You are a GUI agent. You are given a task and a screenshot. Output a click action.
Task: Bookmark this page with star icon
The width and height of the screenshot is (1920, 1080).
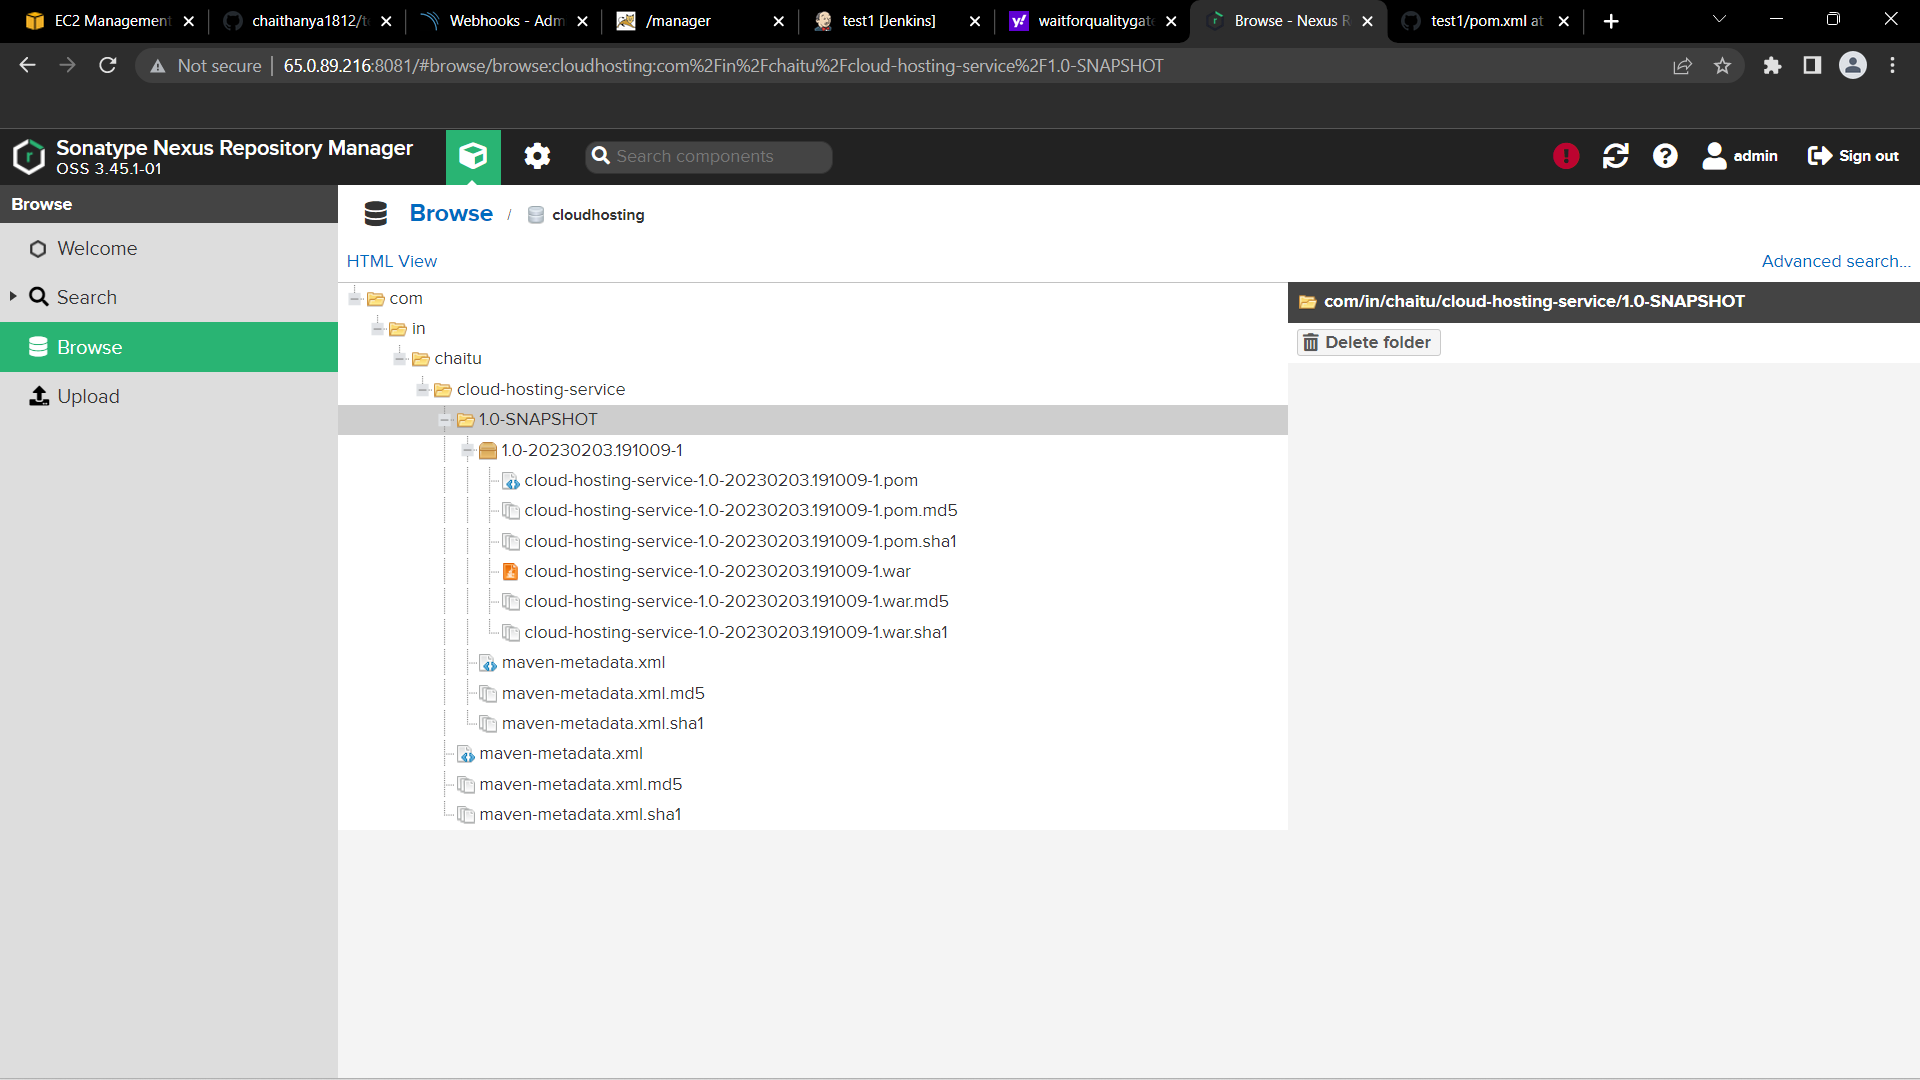(x=1722, y=66)
